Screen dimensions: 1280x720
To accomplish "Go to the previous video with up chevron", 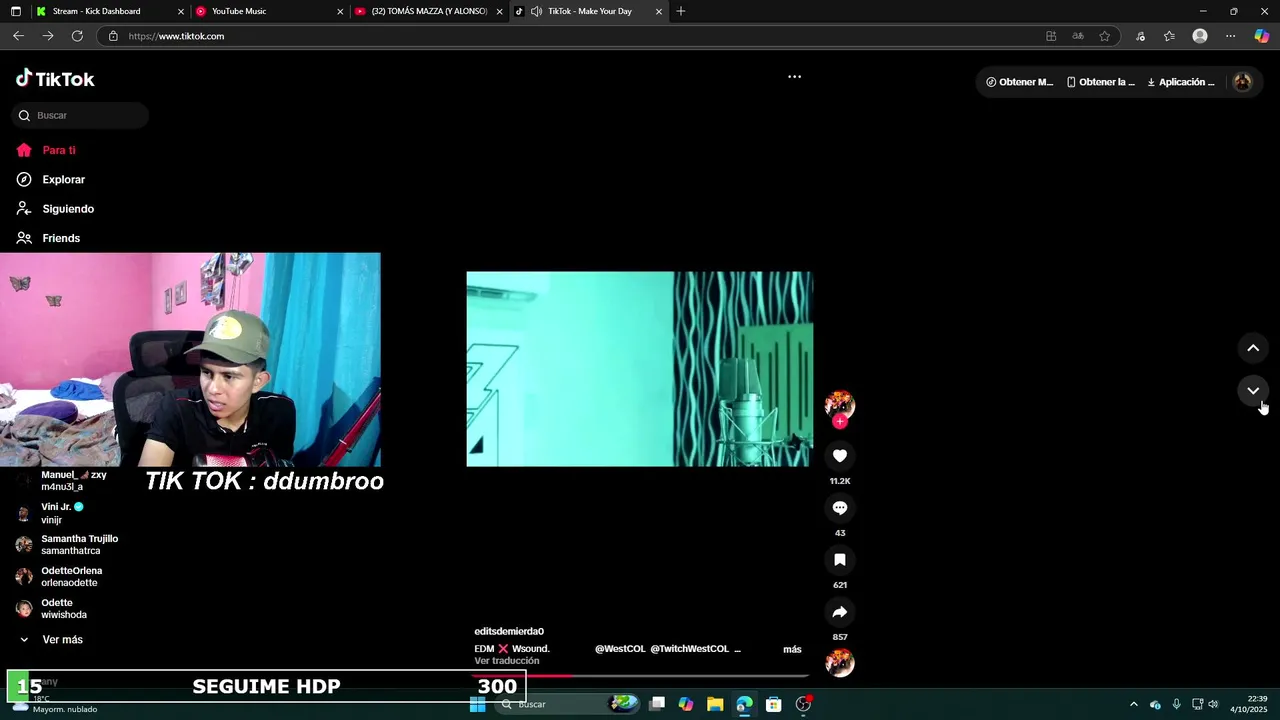I will click(1253, 348).
